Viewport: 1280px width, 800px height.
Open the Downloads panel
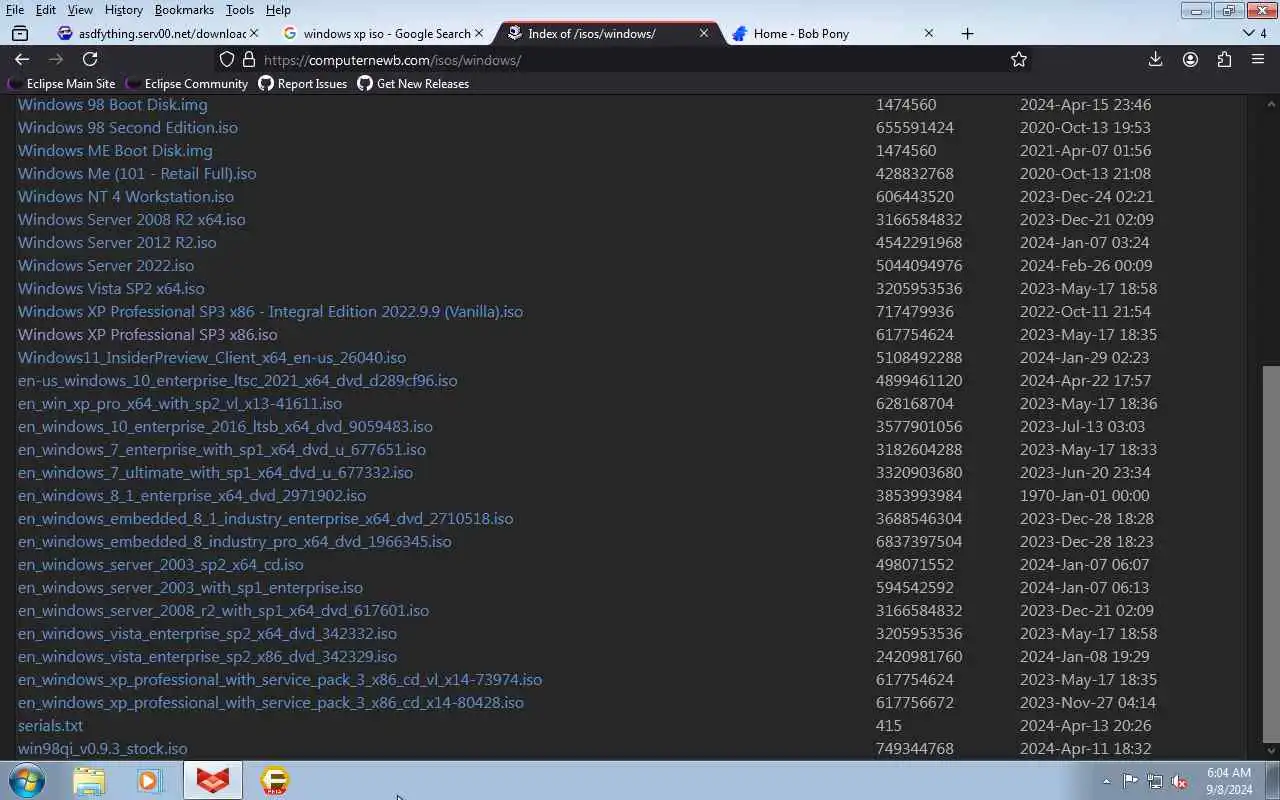click(x=1155, y=59)
